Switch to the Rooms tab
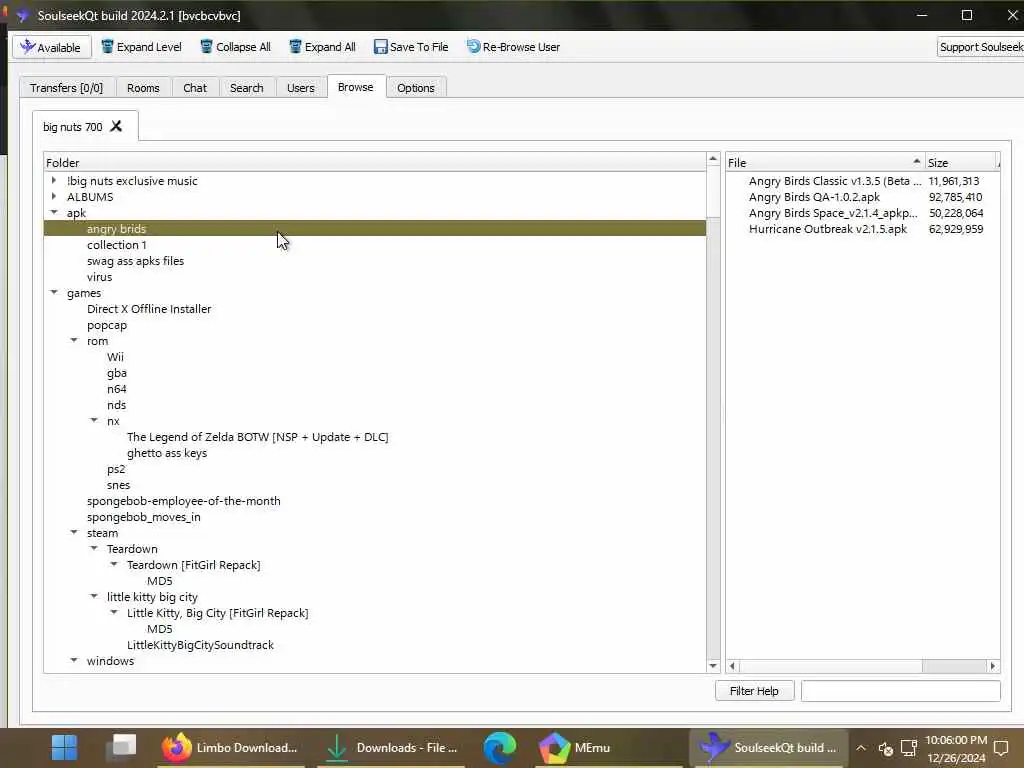This screenshot has height=768, width=1024. click(143, 88)
